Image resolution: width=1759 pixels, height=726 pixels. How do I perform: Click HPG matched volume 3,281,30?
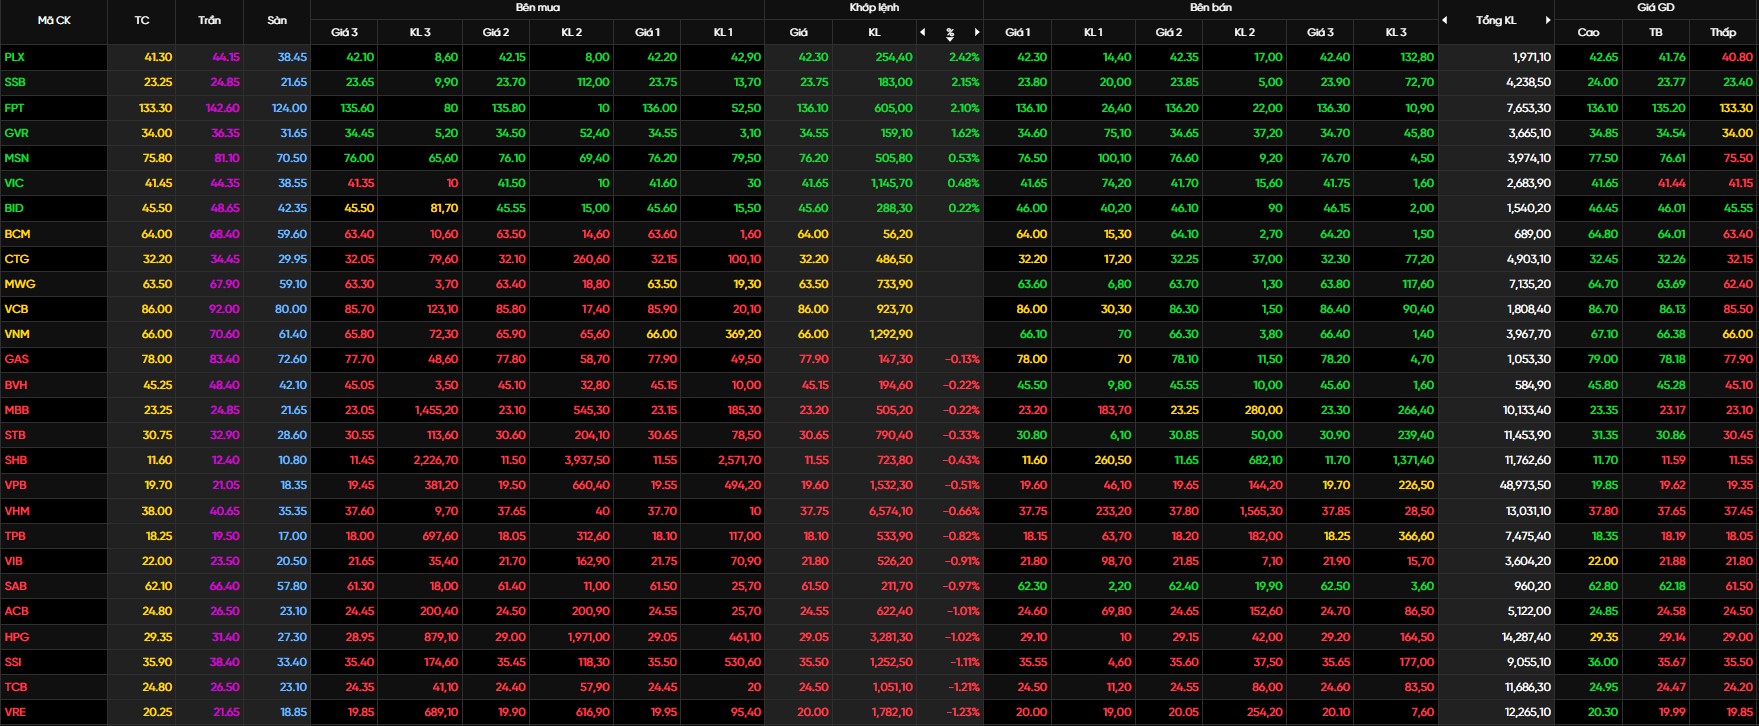coord(891,637)
